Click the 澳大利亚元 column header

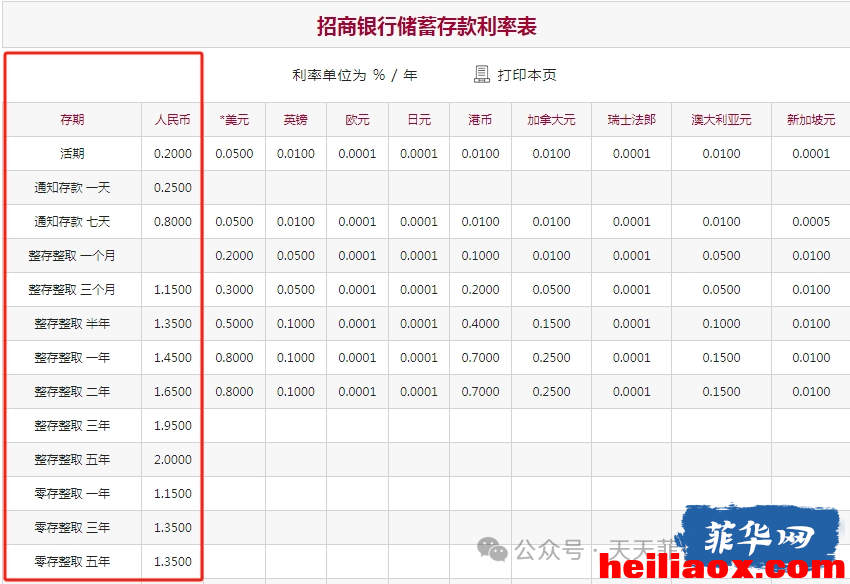(721, 119)
